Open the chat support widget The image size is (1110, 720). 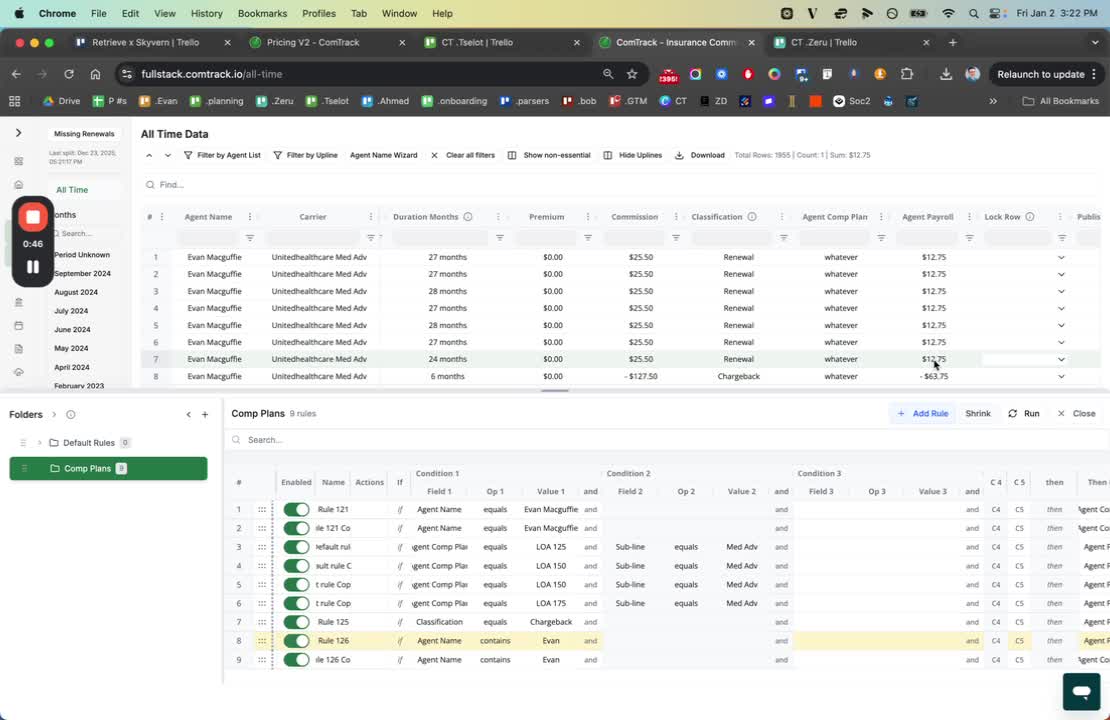(x=1081, y=691)
